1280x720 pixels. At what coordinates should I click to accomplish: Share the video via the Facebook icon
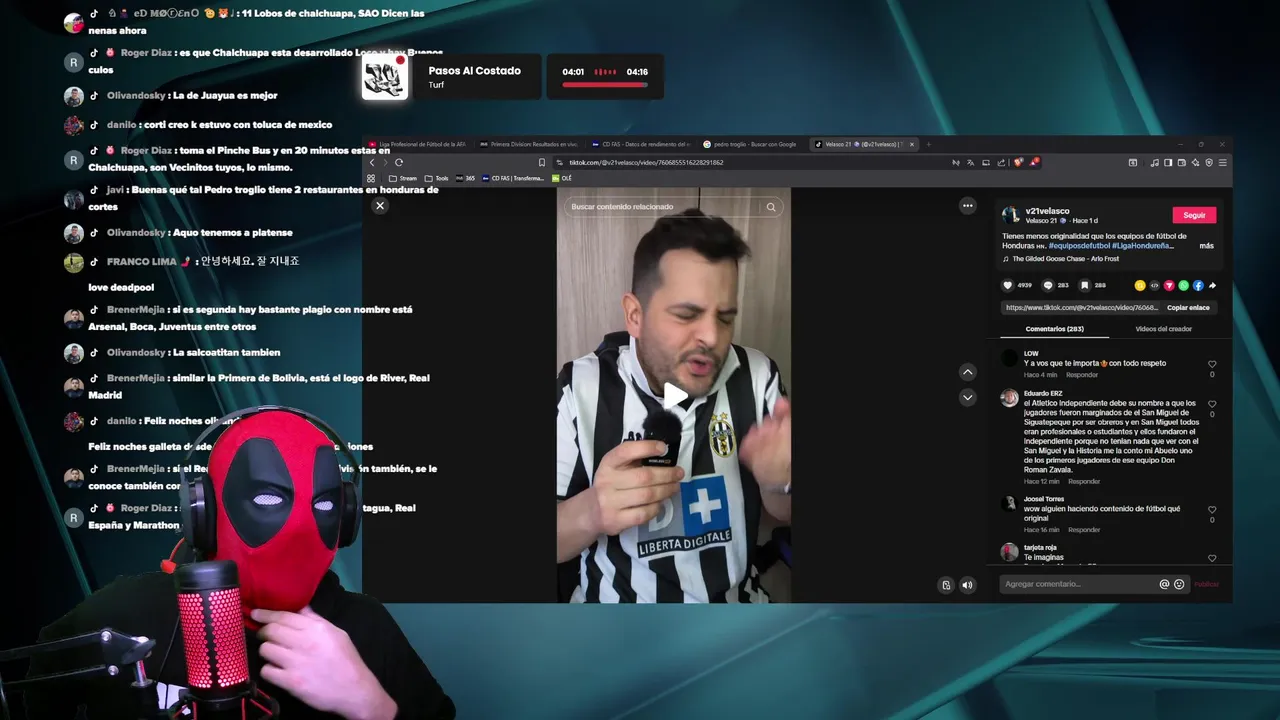pyautogui.click(x=1198, y=285)
